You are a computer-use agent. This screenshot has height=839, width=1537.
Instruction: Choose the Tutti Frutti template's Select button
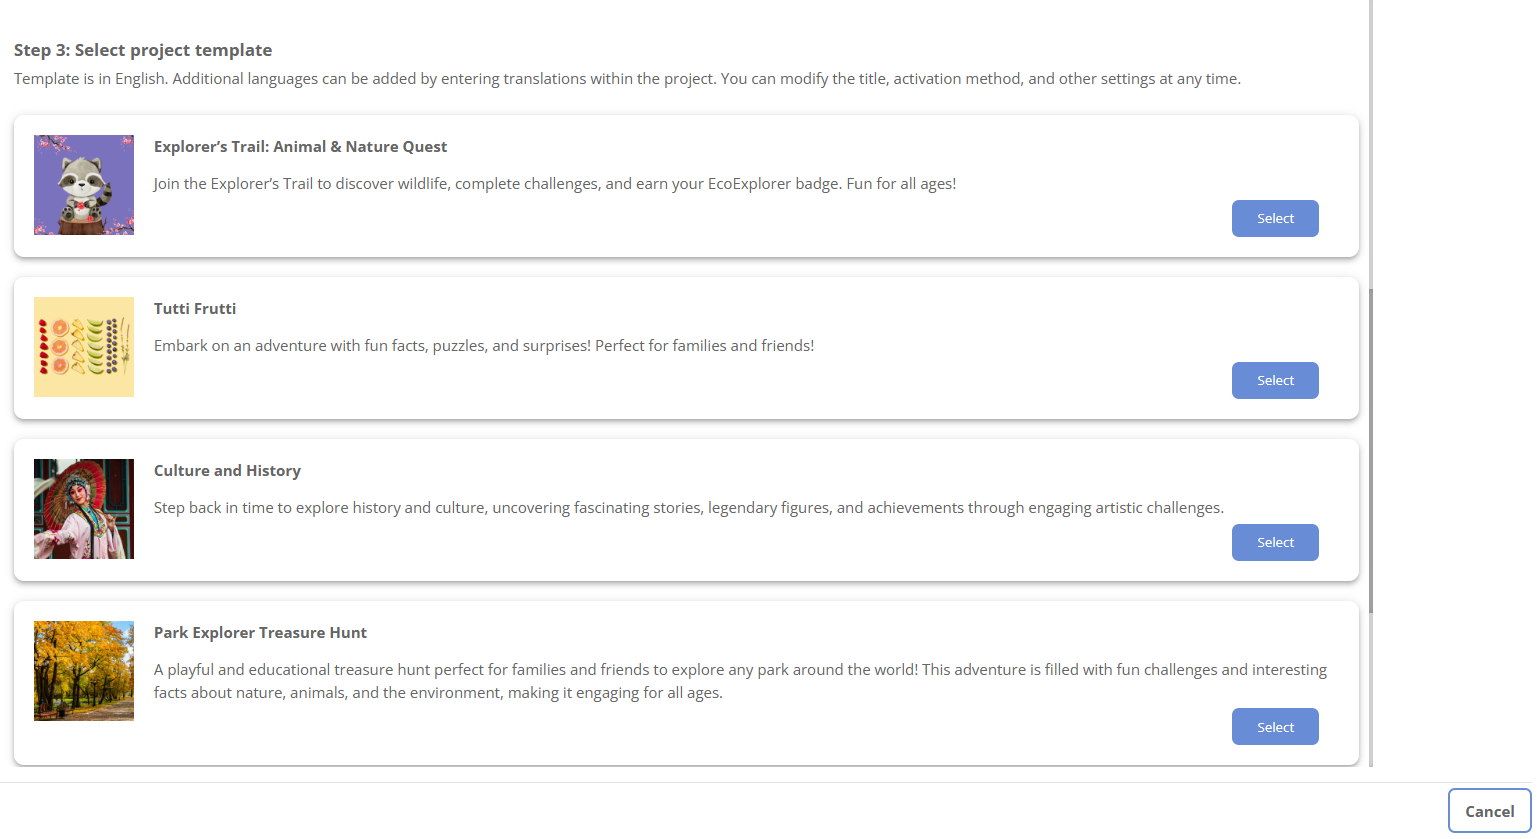1275,380
